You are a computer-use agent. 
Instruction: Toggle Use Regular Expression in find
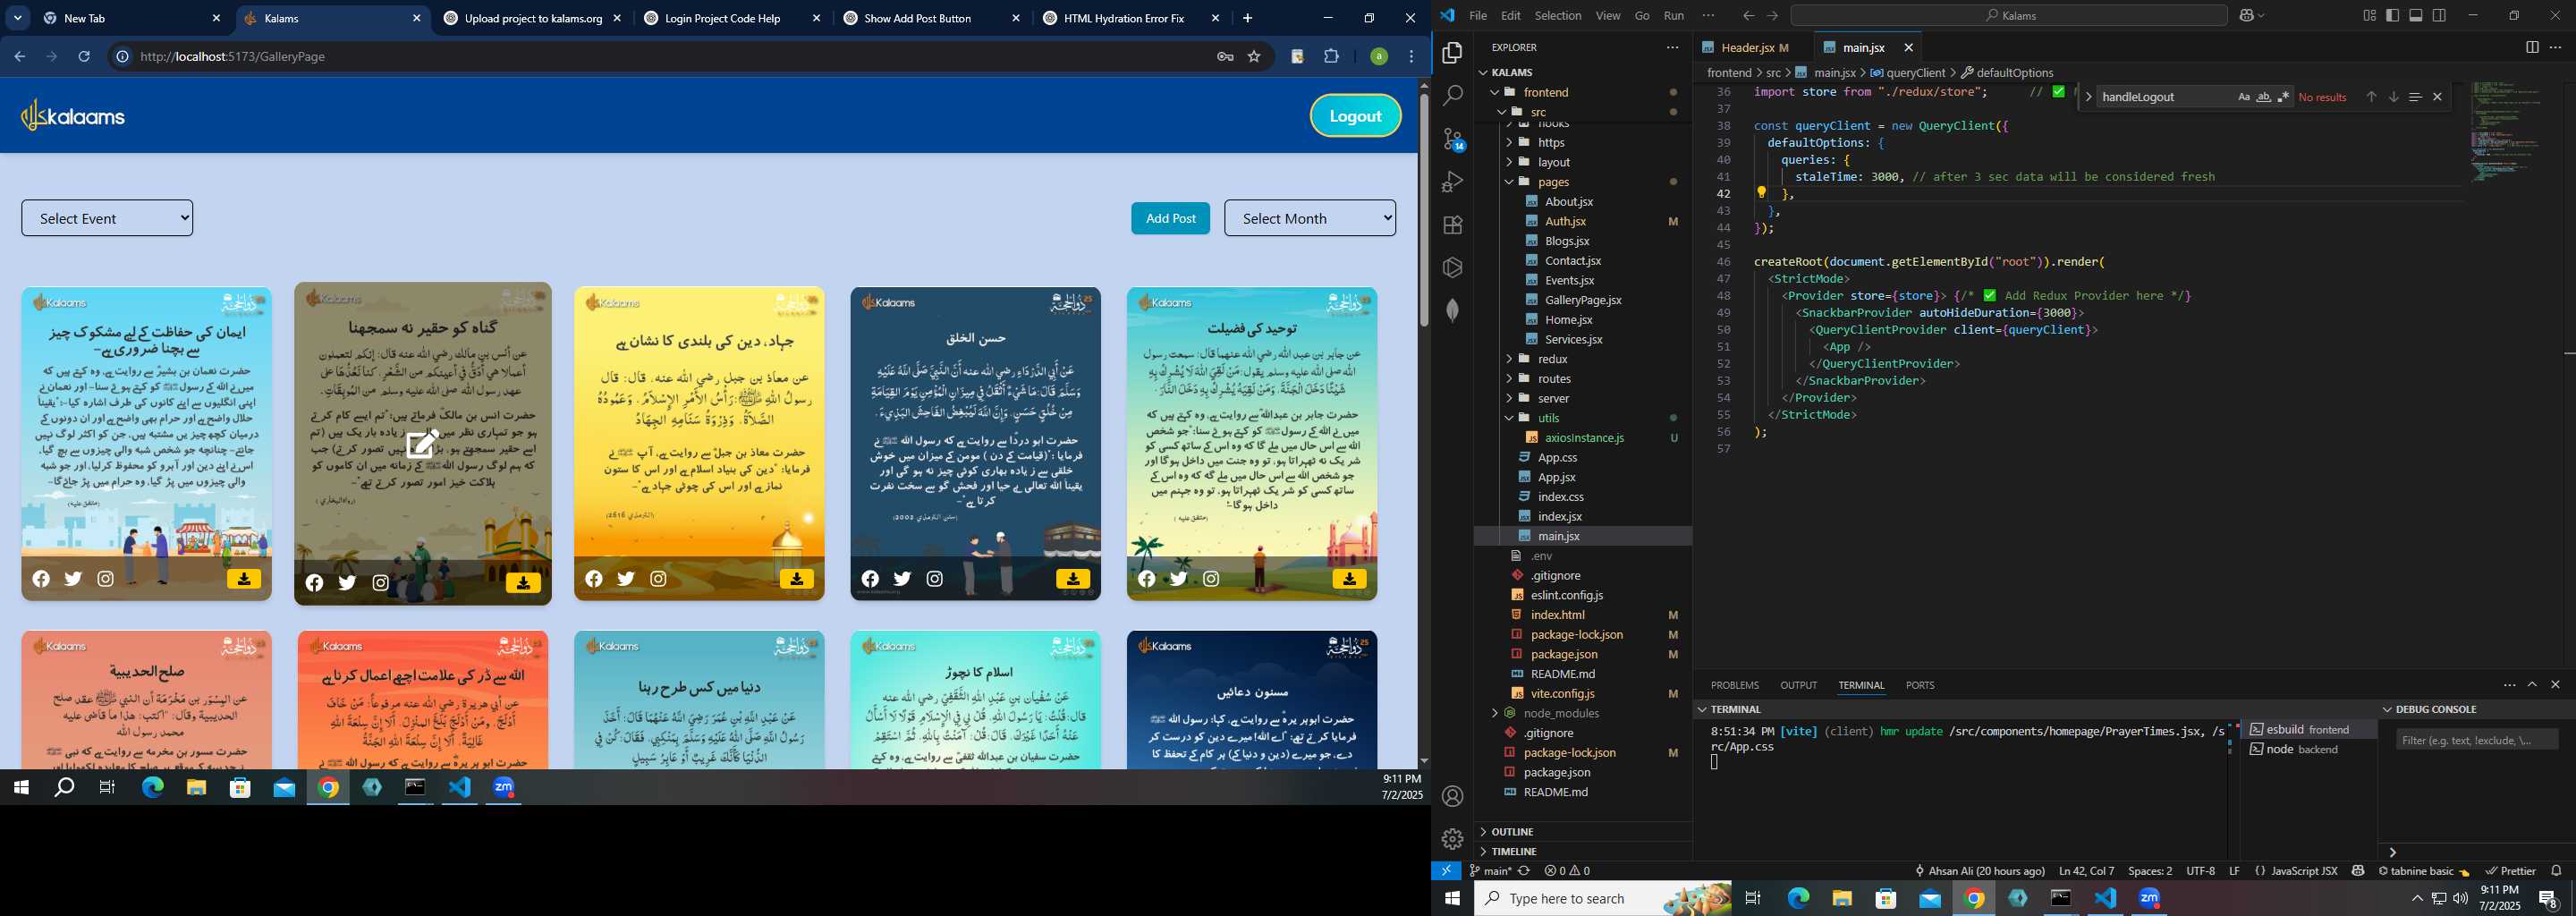(x=2283, y=97)
